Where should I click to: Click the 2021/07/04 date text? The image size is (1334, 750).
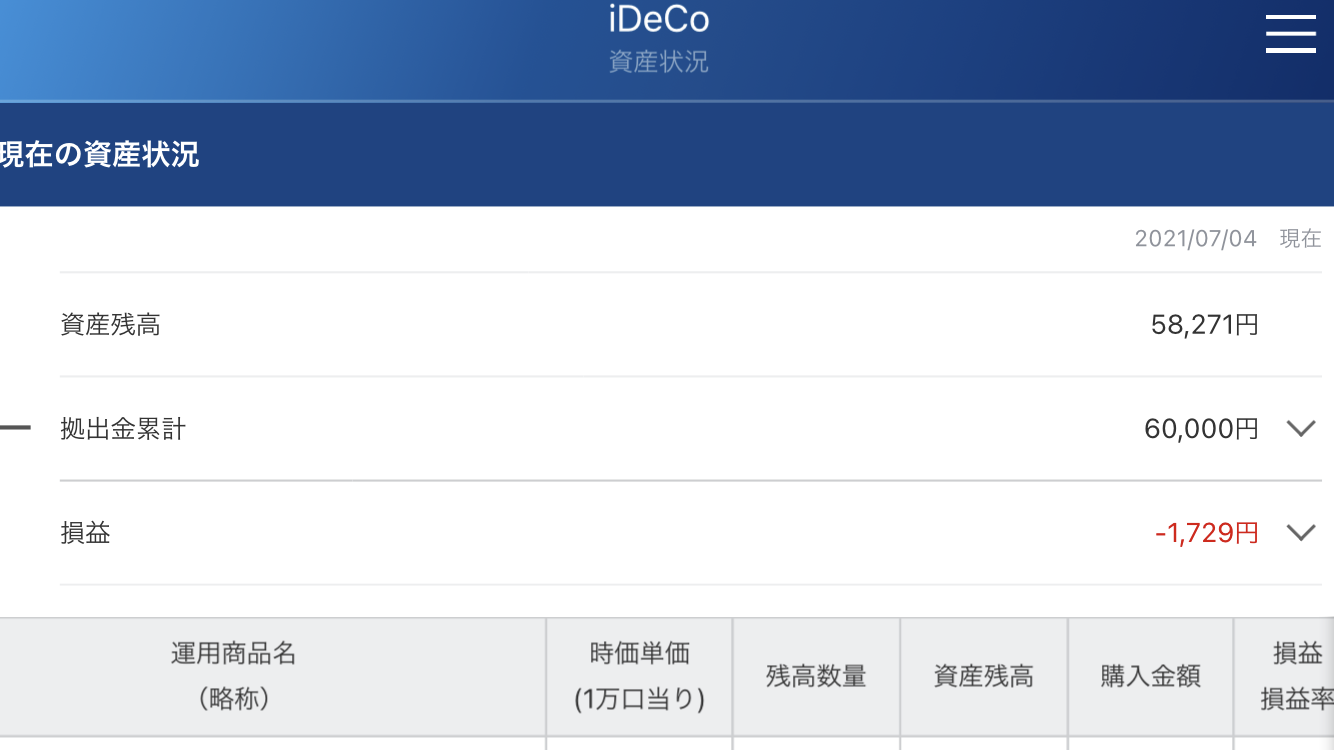[1195, 239]
